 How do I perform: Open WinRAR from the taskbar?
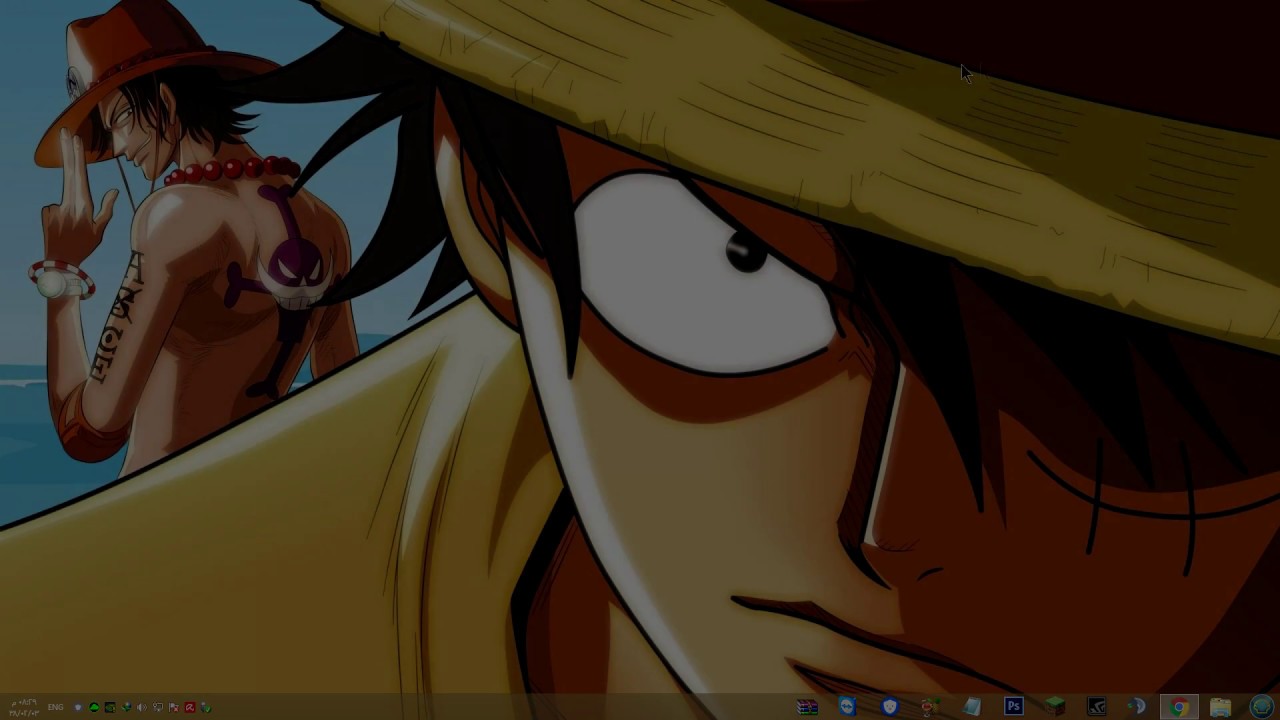tap(807, 707)
